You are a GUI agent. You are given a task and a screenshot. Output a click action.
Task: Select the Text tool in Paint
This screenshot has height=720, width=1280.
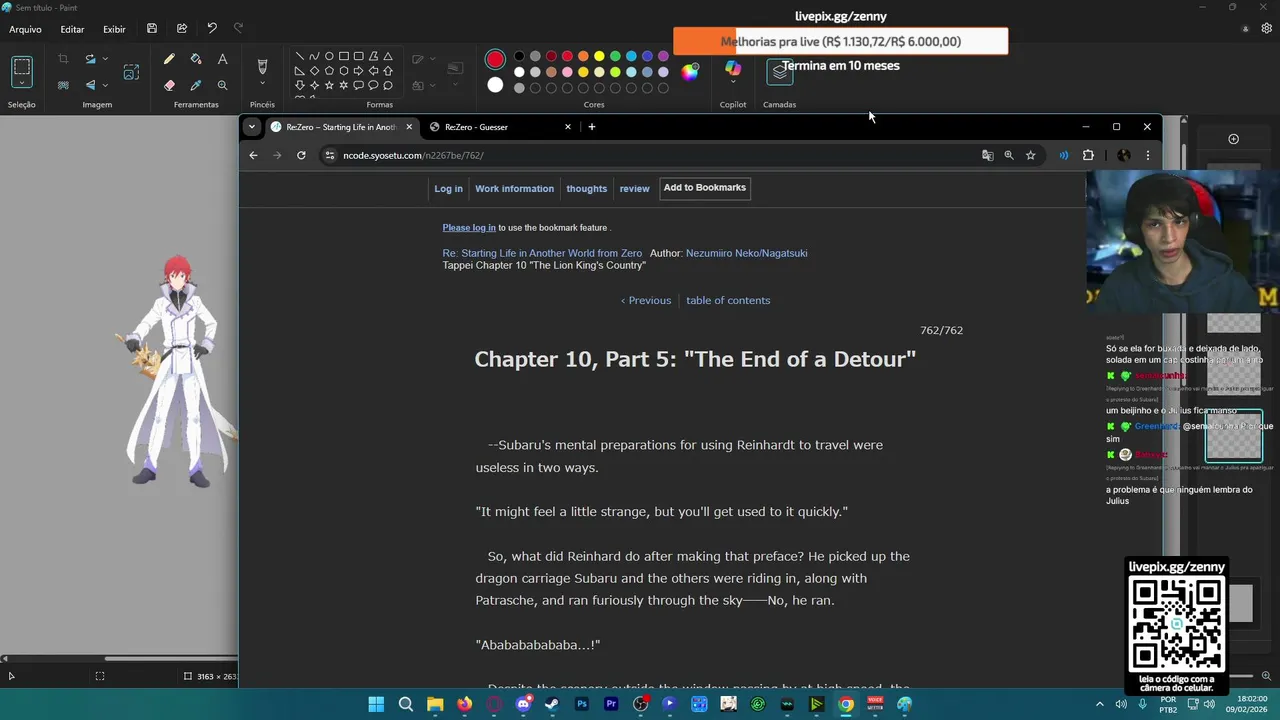[x=222, y=60]
